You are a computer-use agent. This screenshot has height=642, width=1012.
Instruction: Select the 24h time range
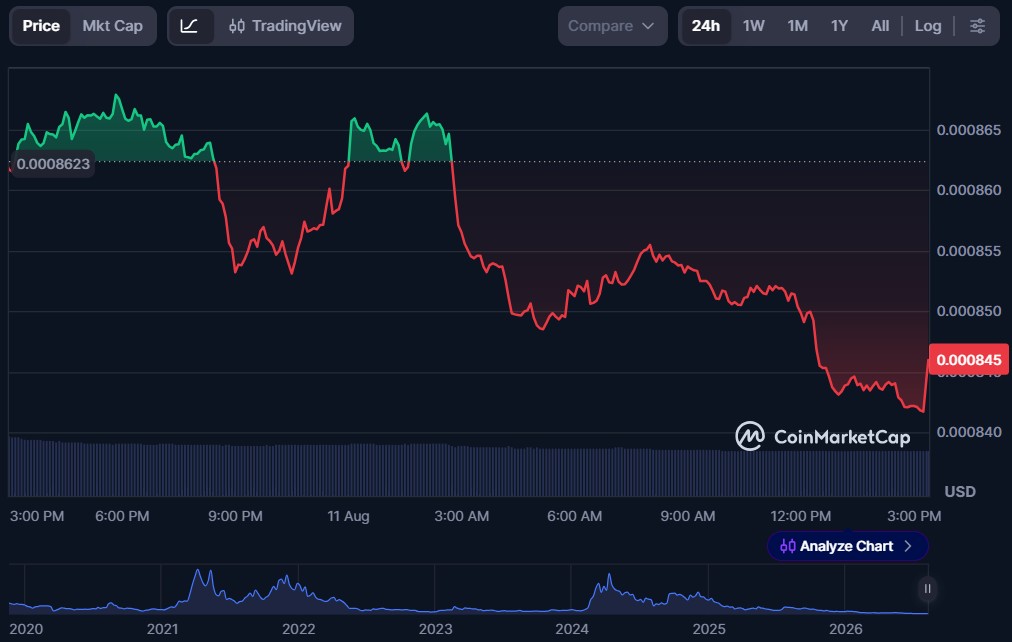coord(705,26)
